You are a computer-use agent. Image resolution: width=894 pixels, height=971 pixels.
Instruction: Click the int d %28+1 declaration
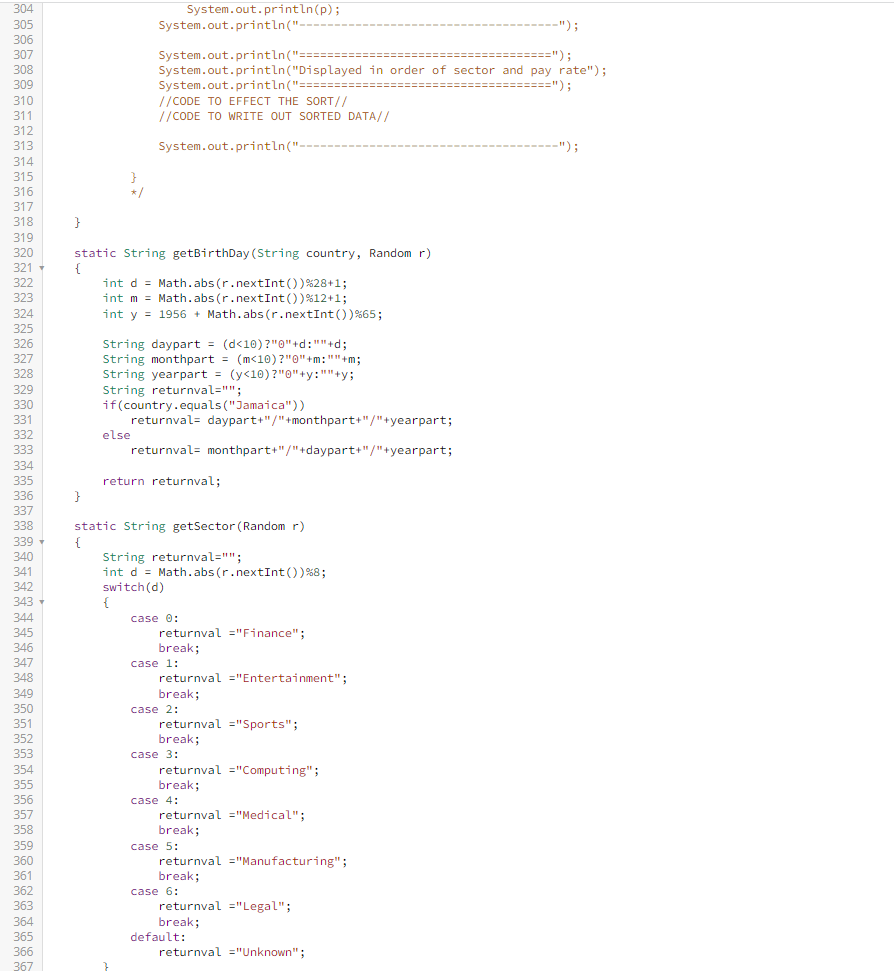coord(225,284)
